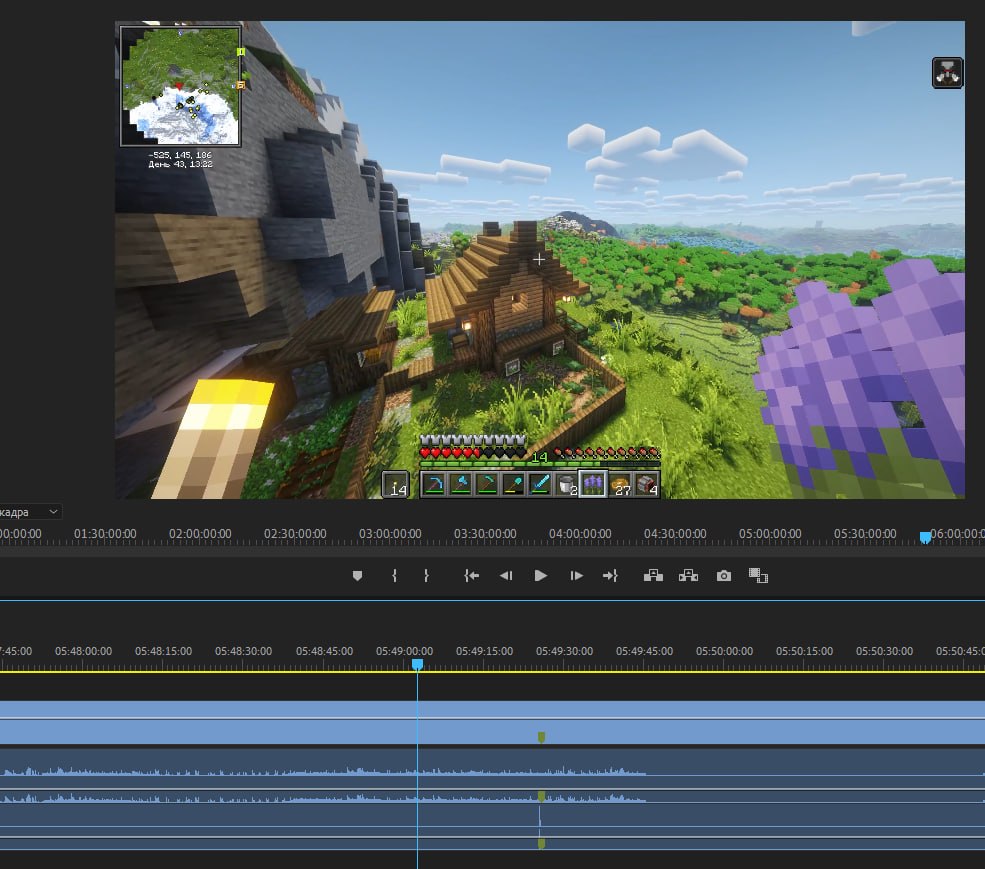
Task: Jump to the Out point
Action: (610, 576)
